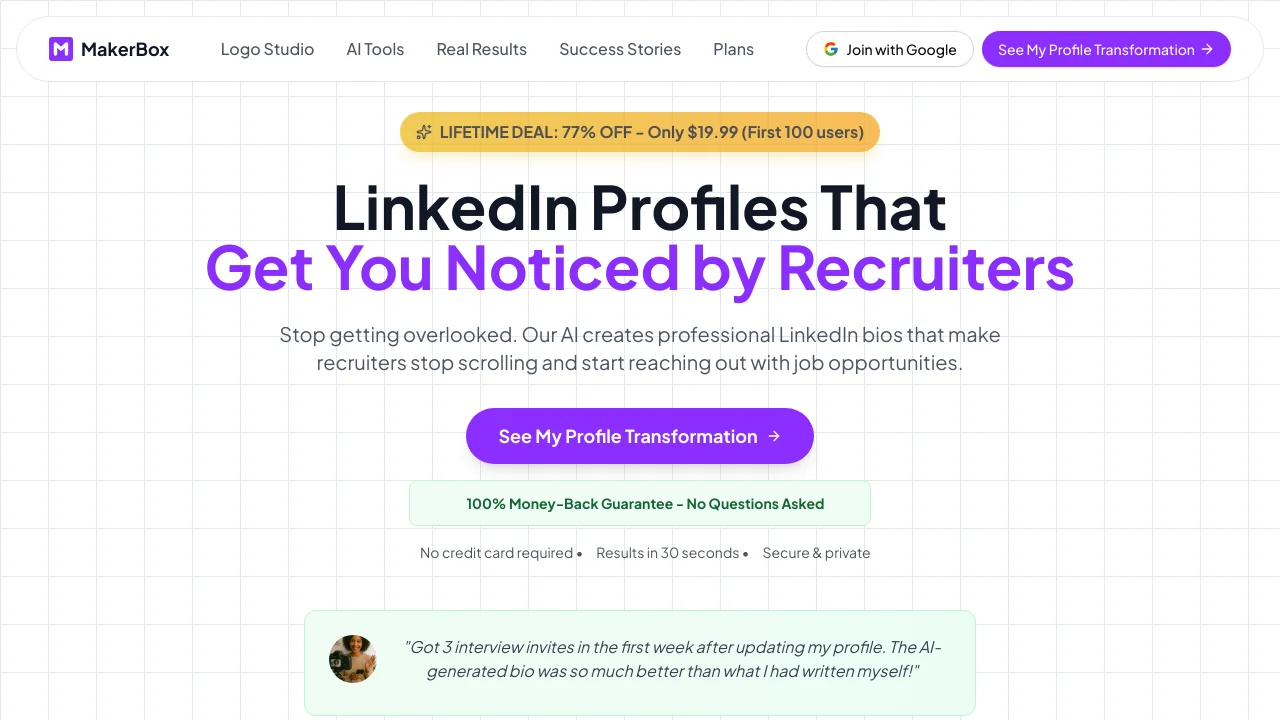Click the Google G icon
Screen dimensions: 1280x720
coord(830,49)
